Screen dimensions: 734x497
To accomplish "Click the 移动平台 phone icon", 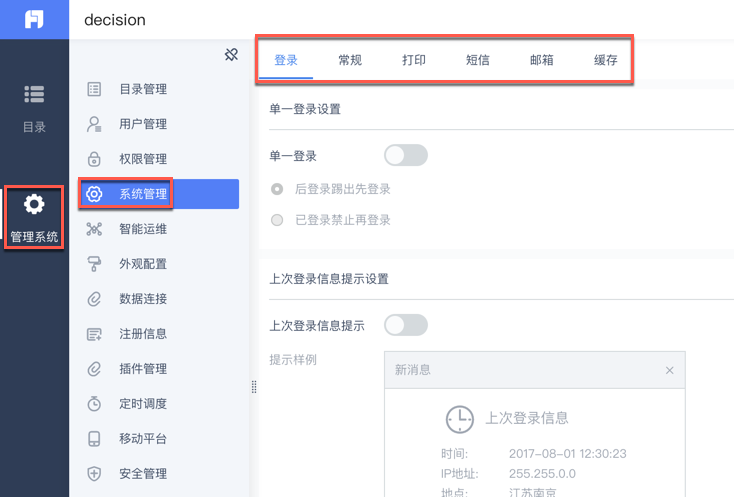I will click(95, 439).
